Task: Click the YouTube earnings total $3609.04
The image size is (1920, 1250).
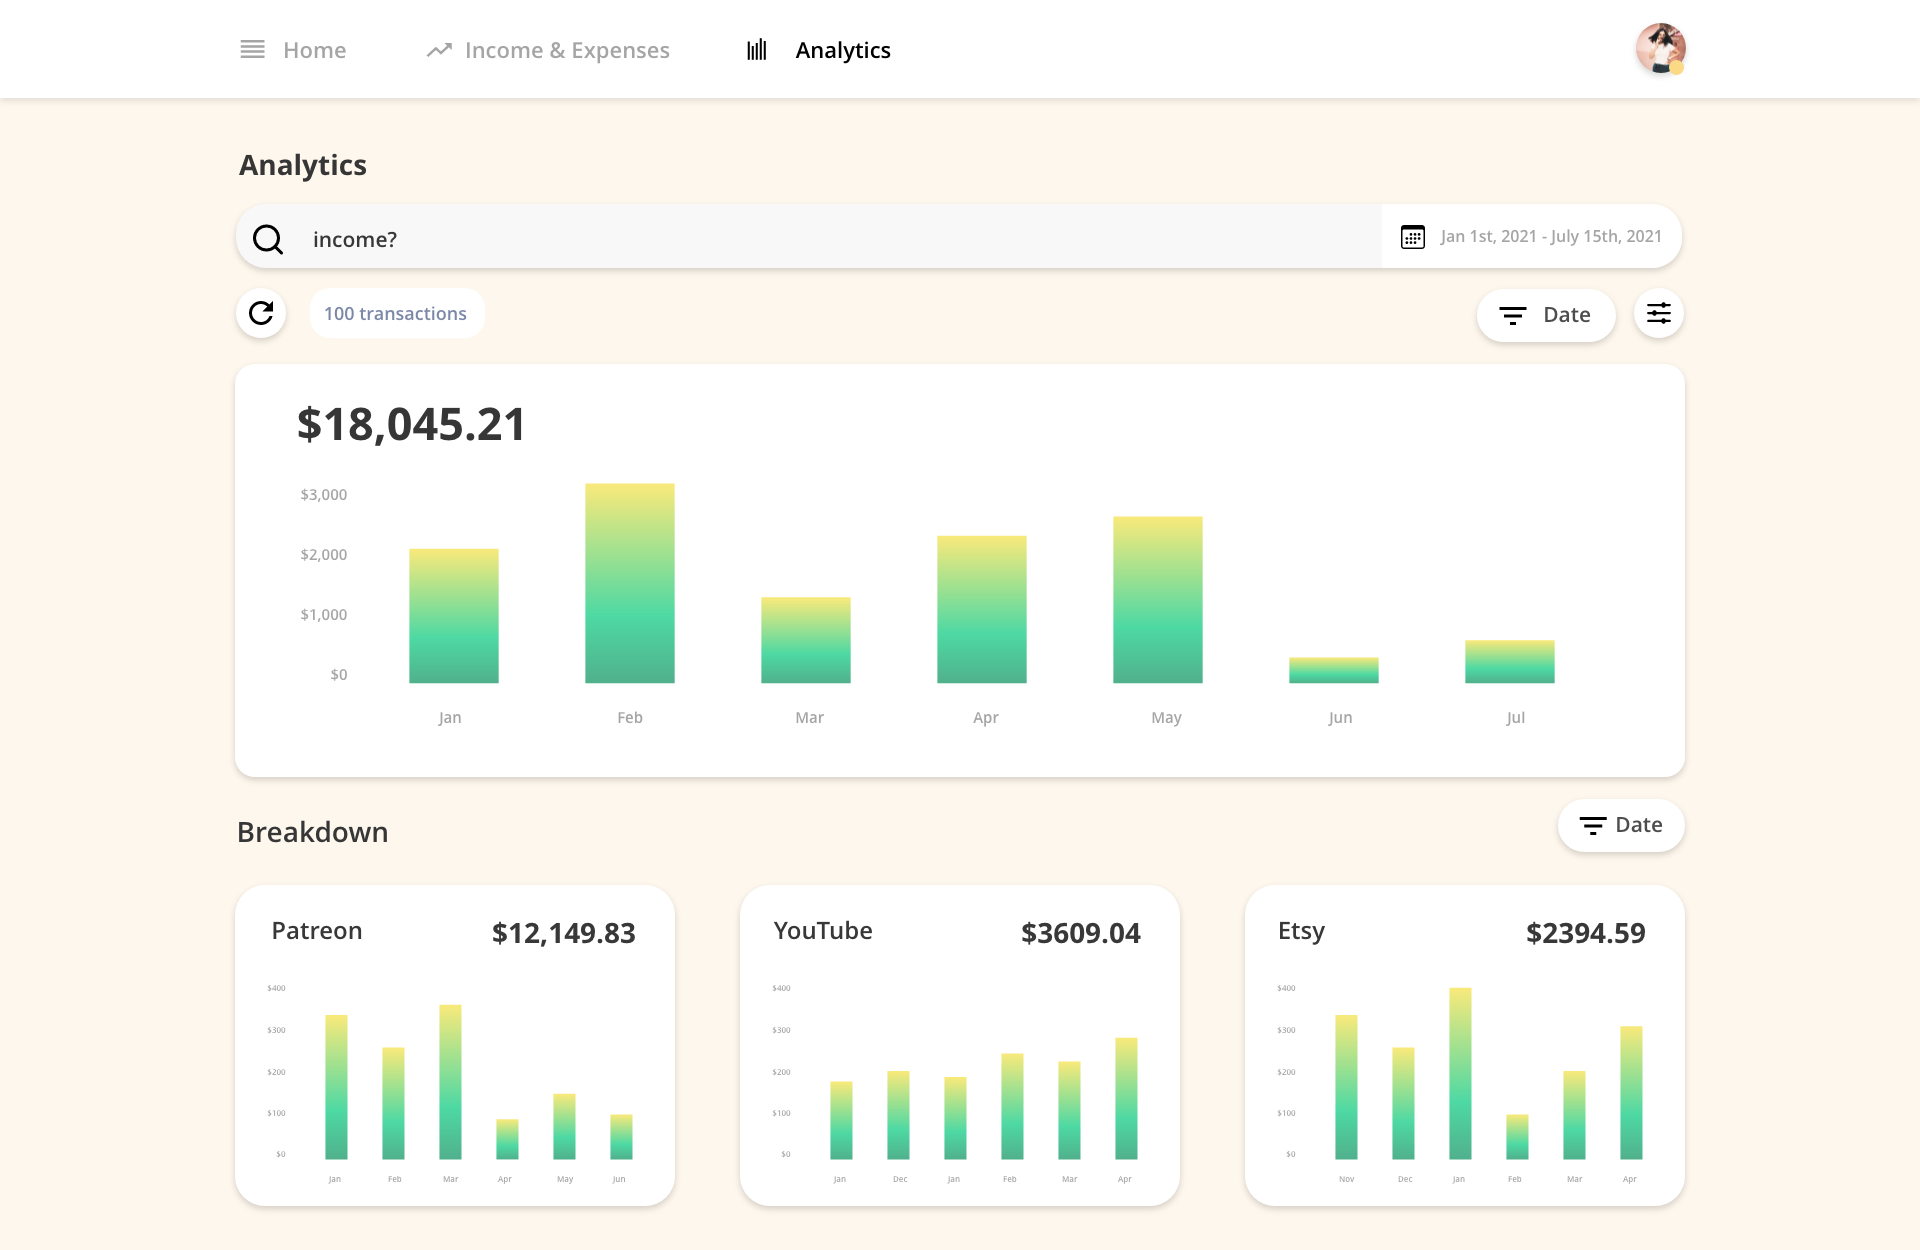Action: [1080, 933]
